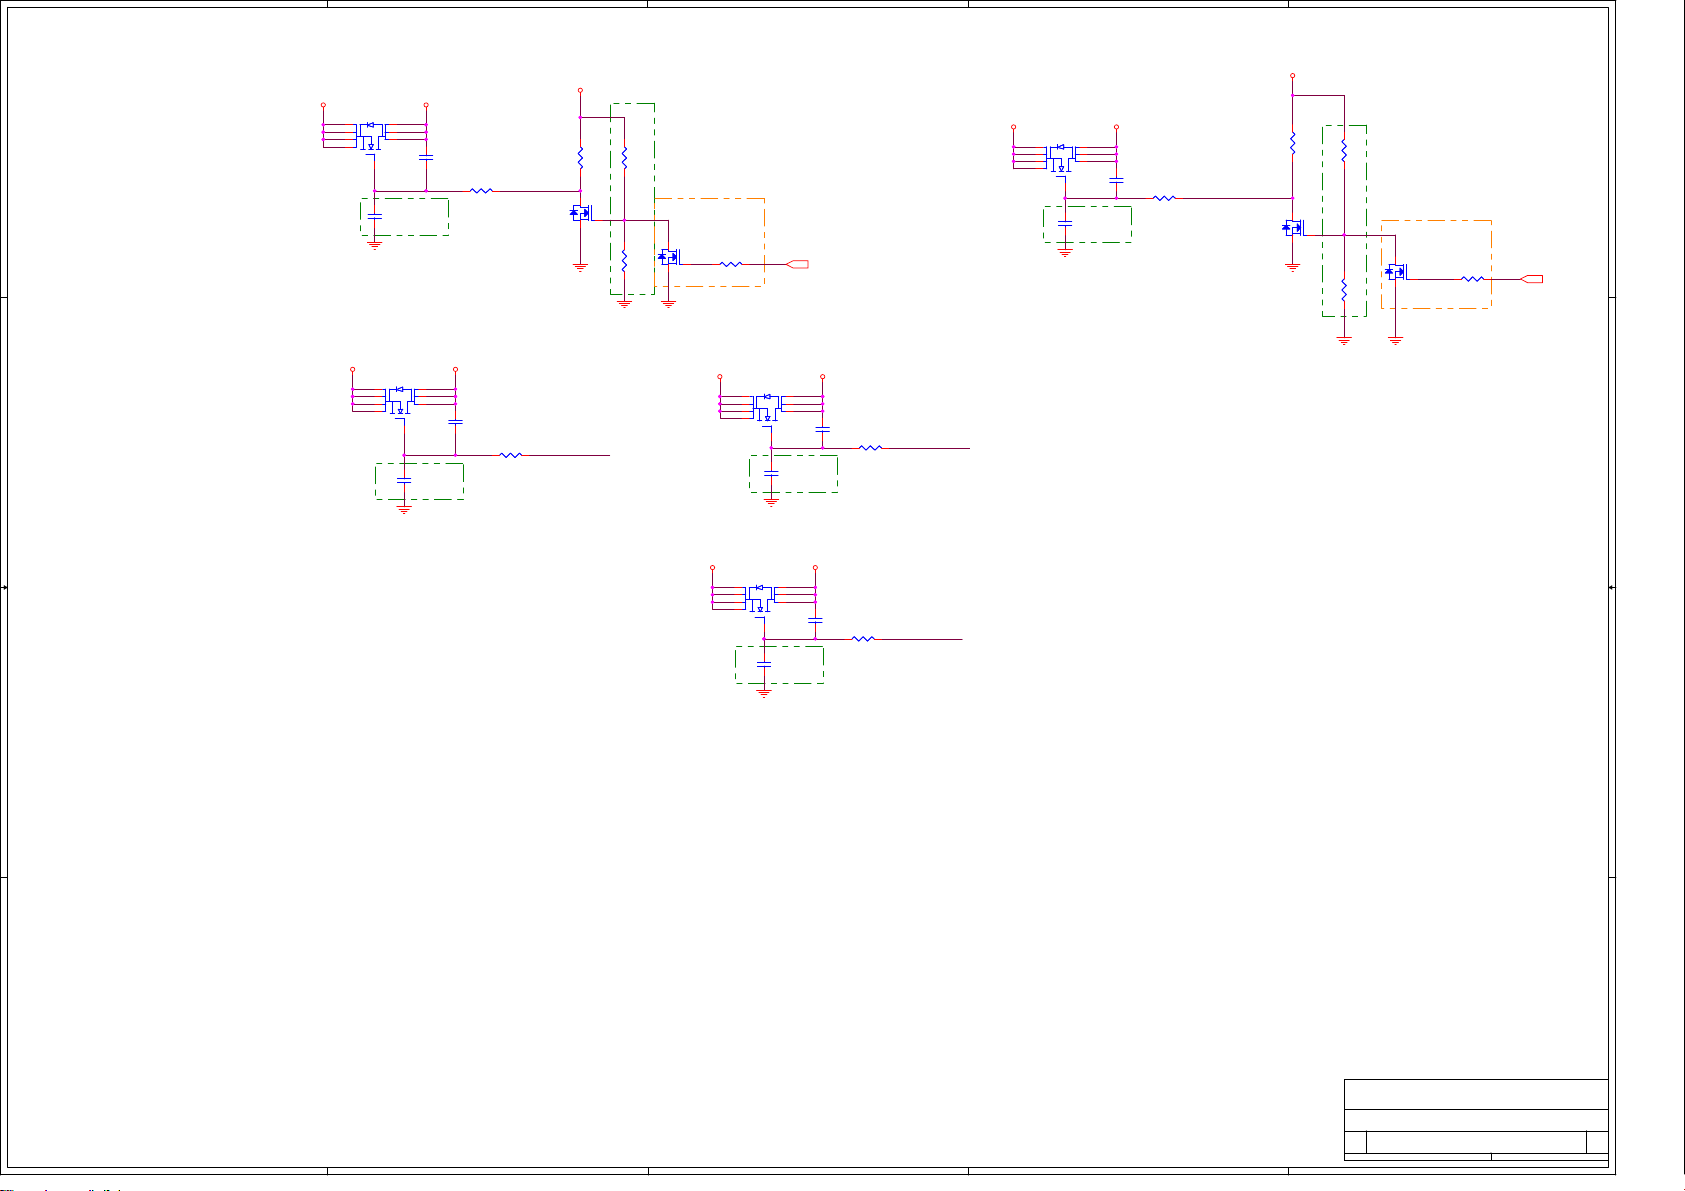The height and width of the screenshot is (1191, 1685).
Task: Select the output resistor of the middle-left circuit
Action: [x=511, y=455]
